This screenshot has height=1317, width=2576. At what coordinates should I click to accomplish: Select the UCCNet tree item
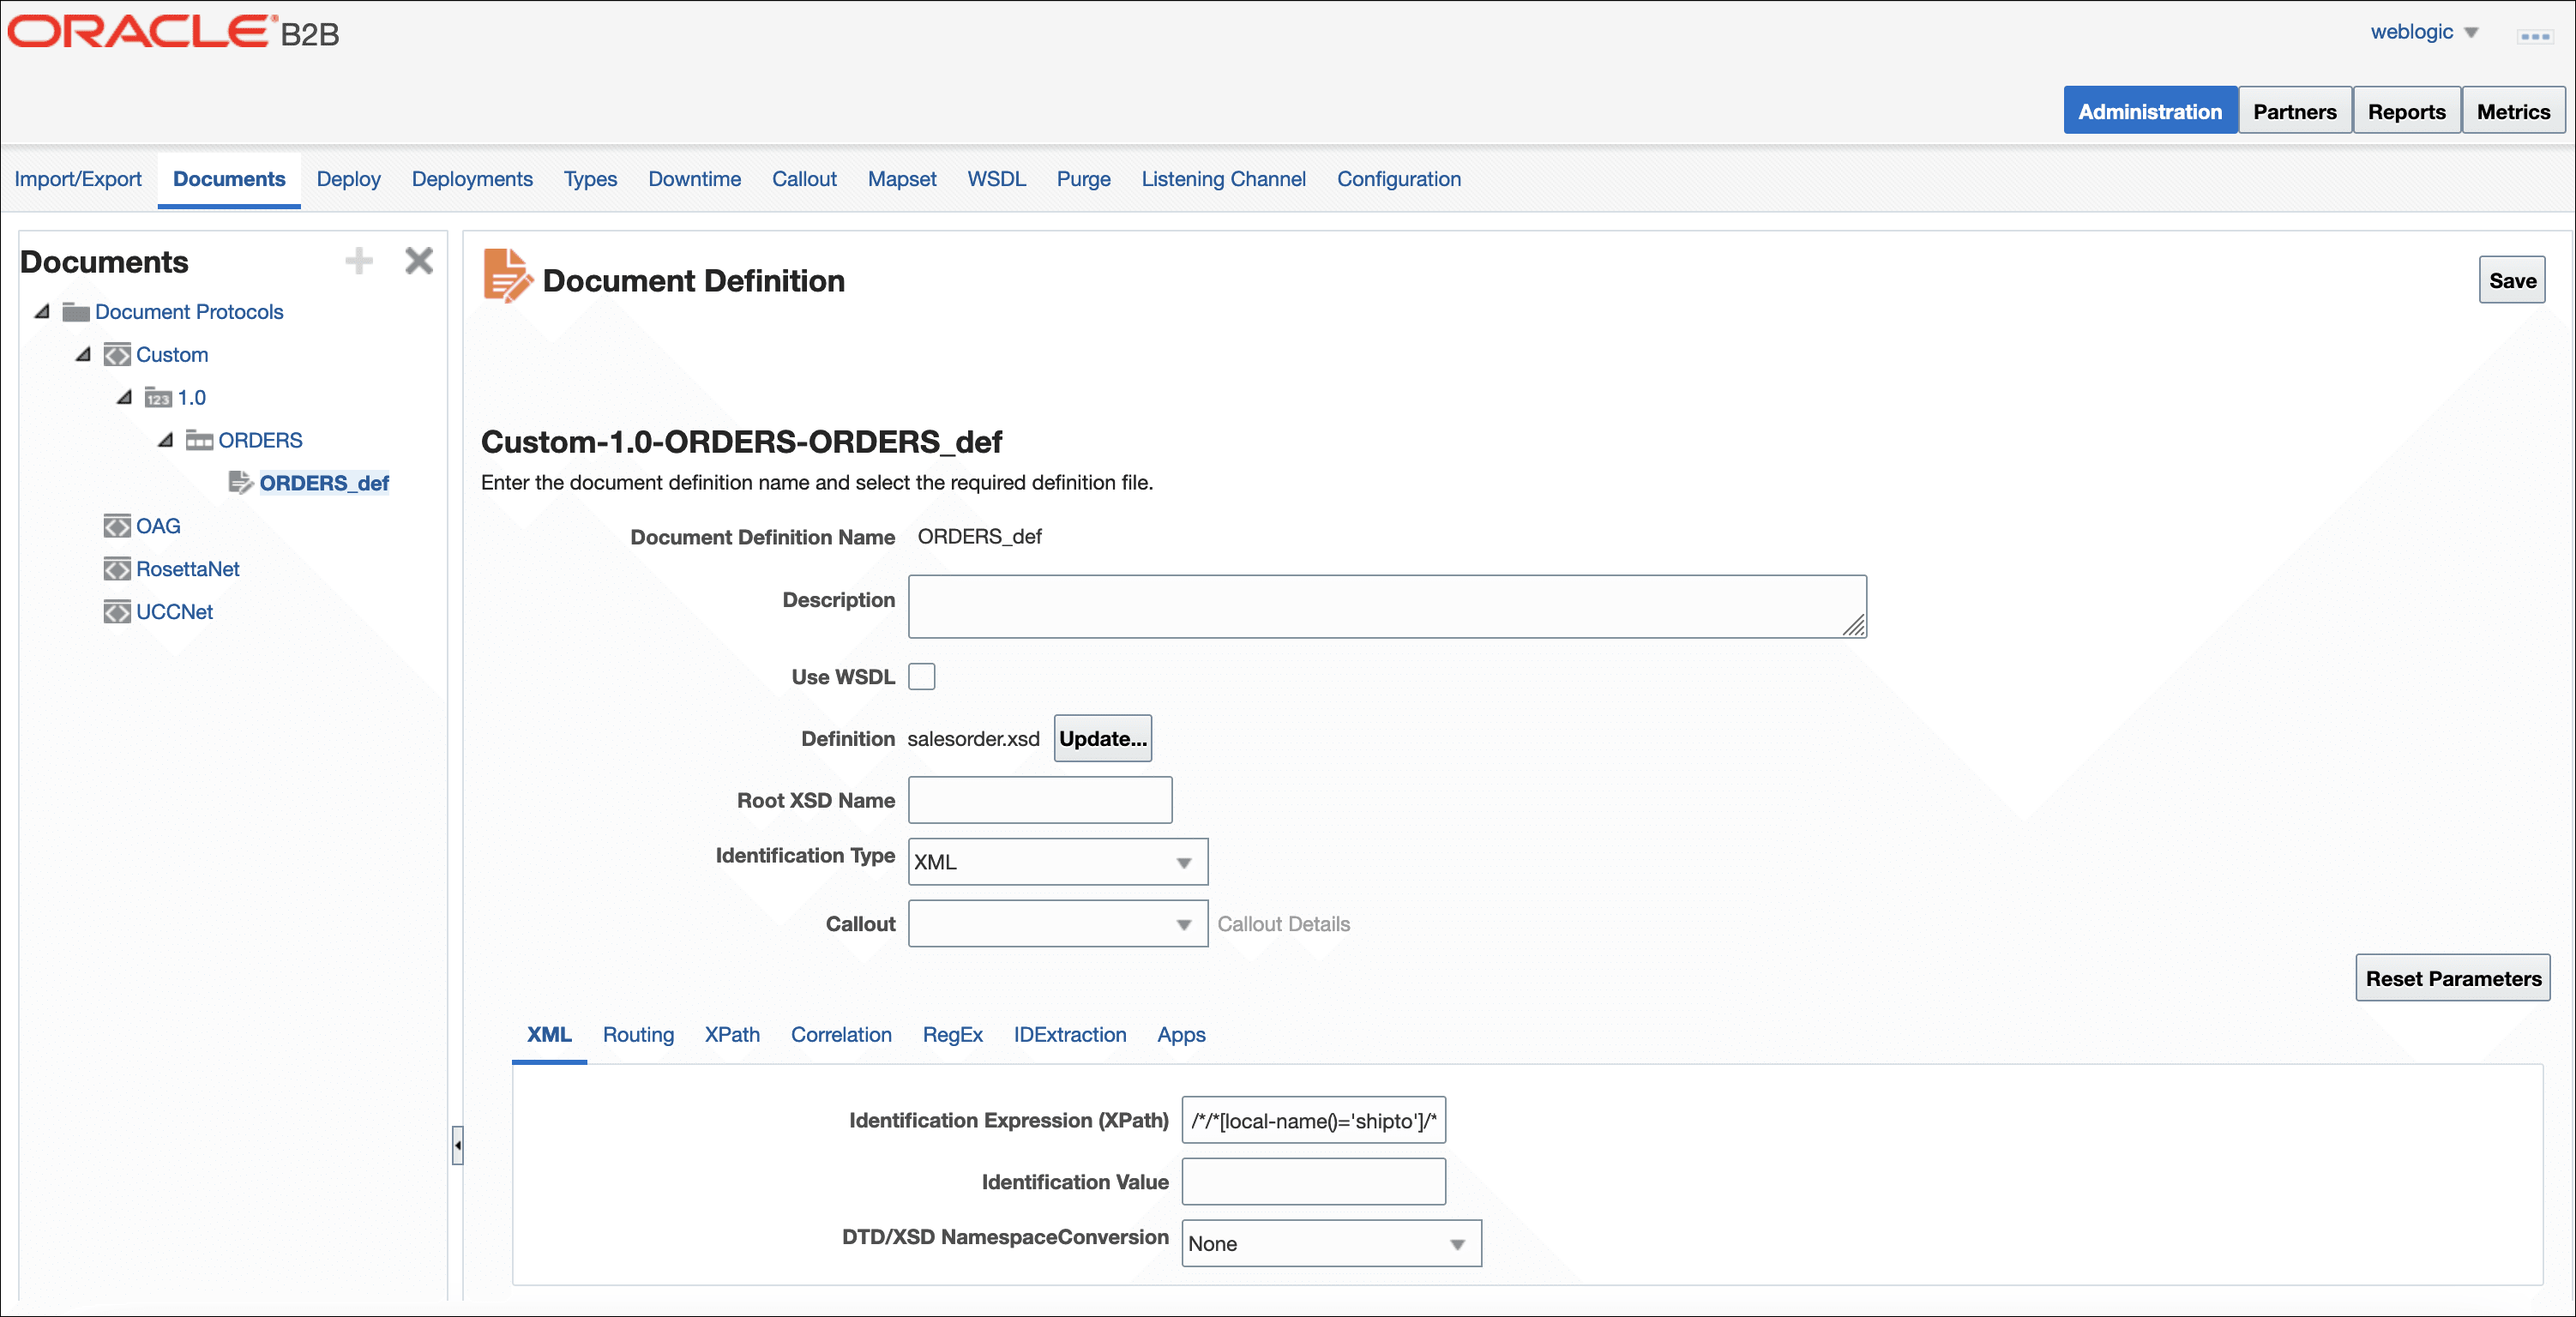click(x=174, y=612)
